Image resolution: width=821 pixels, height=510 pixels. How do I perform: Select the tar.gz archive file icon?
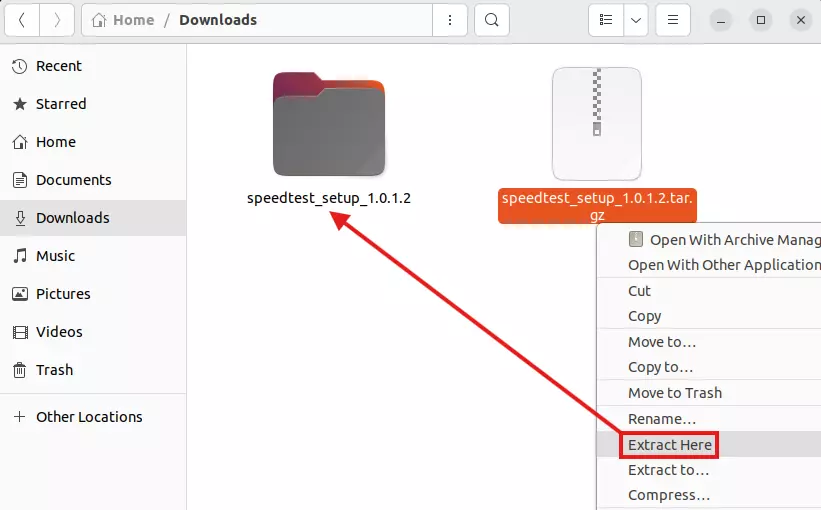pos(597,124)
